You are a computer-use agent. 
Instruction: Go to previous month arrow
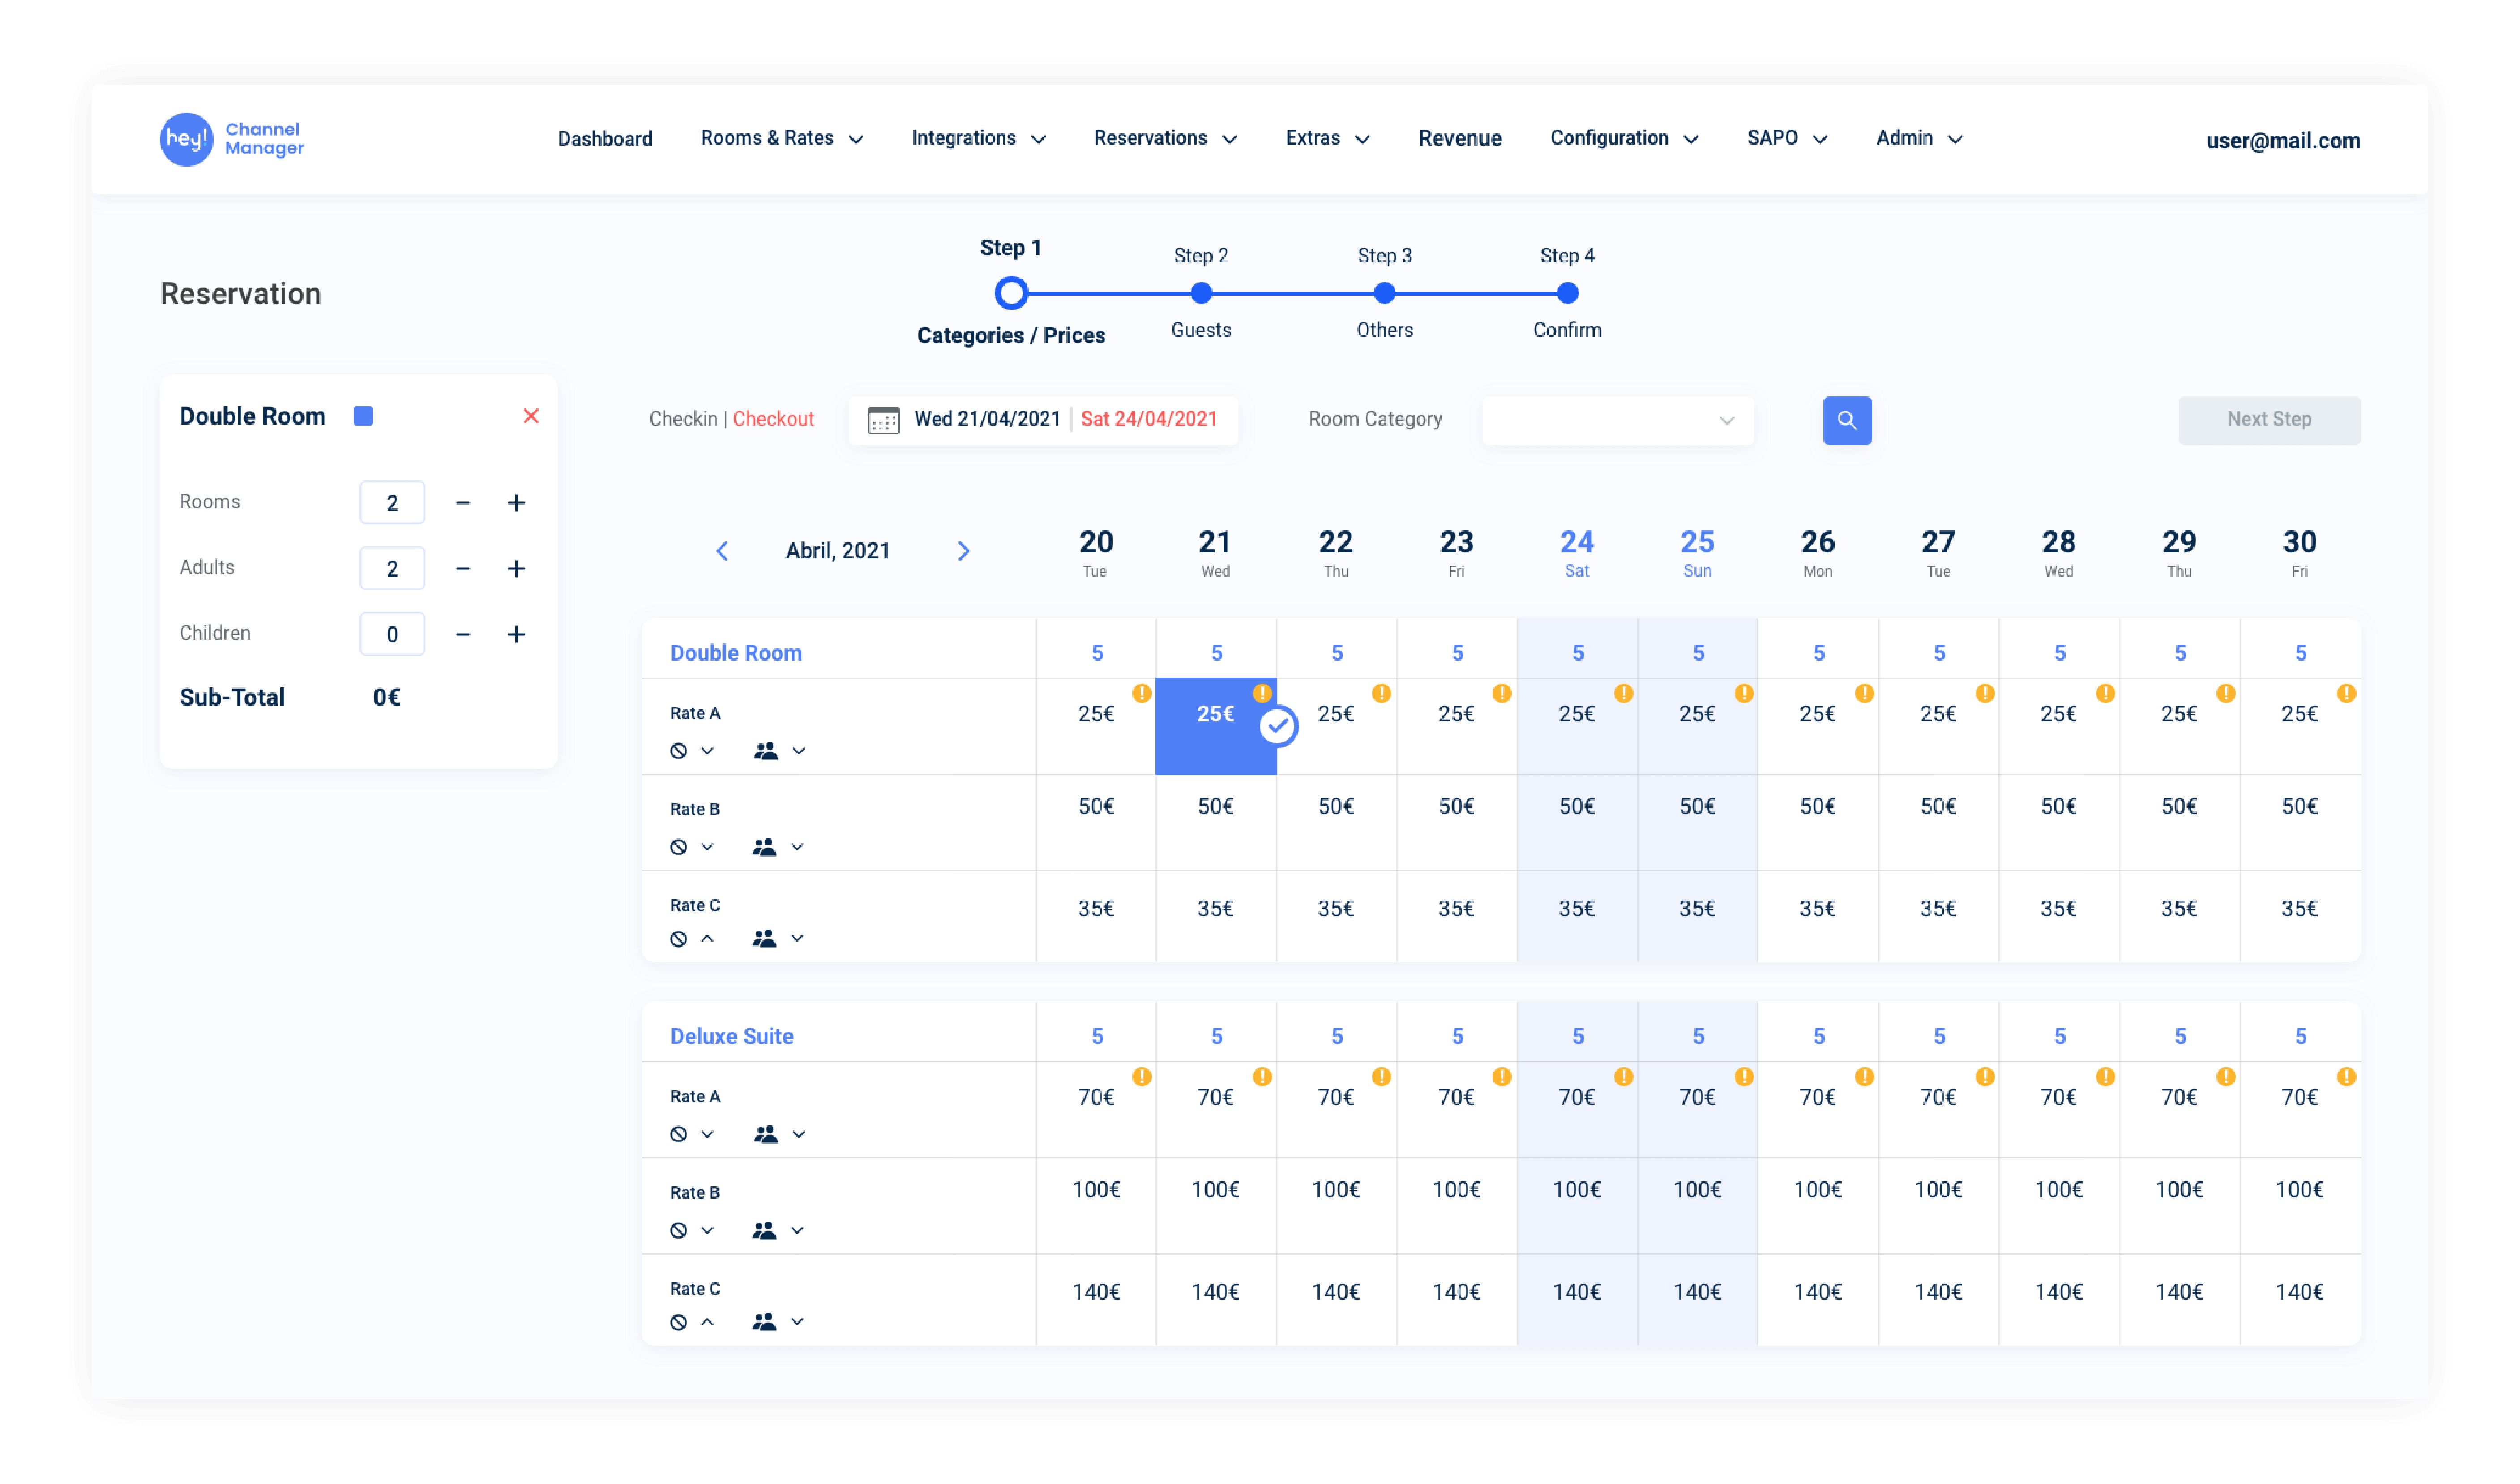coord(722,551)
